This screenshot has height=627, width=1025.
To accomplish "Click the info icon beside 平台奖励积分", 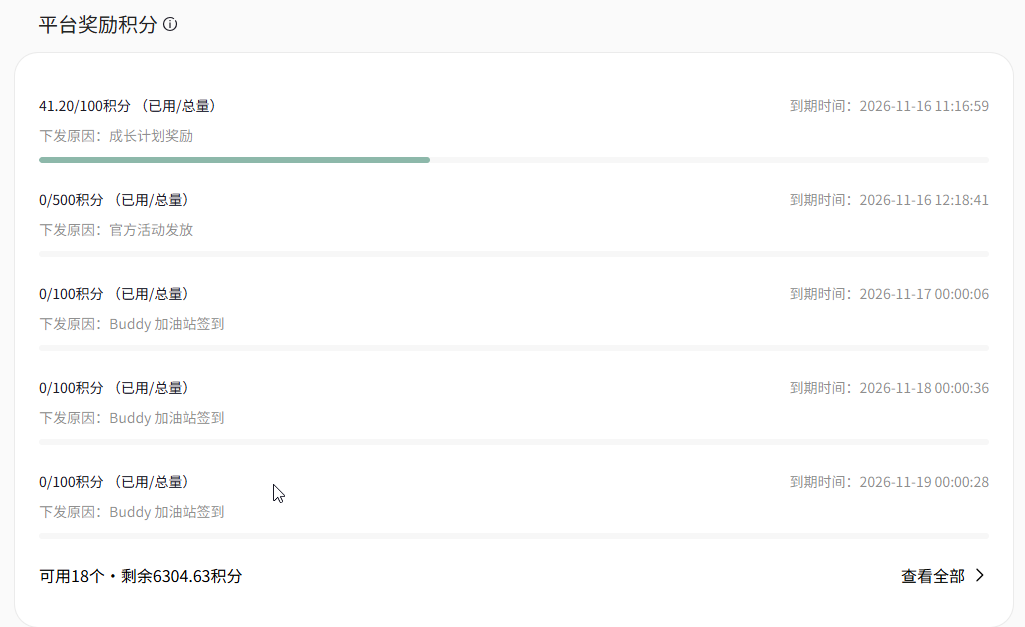I will click(x=170, y=25).
